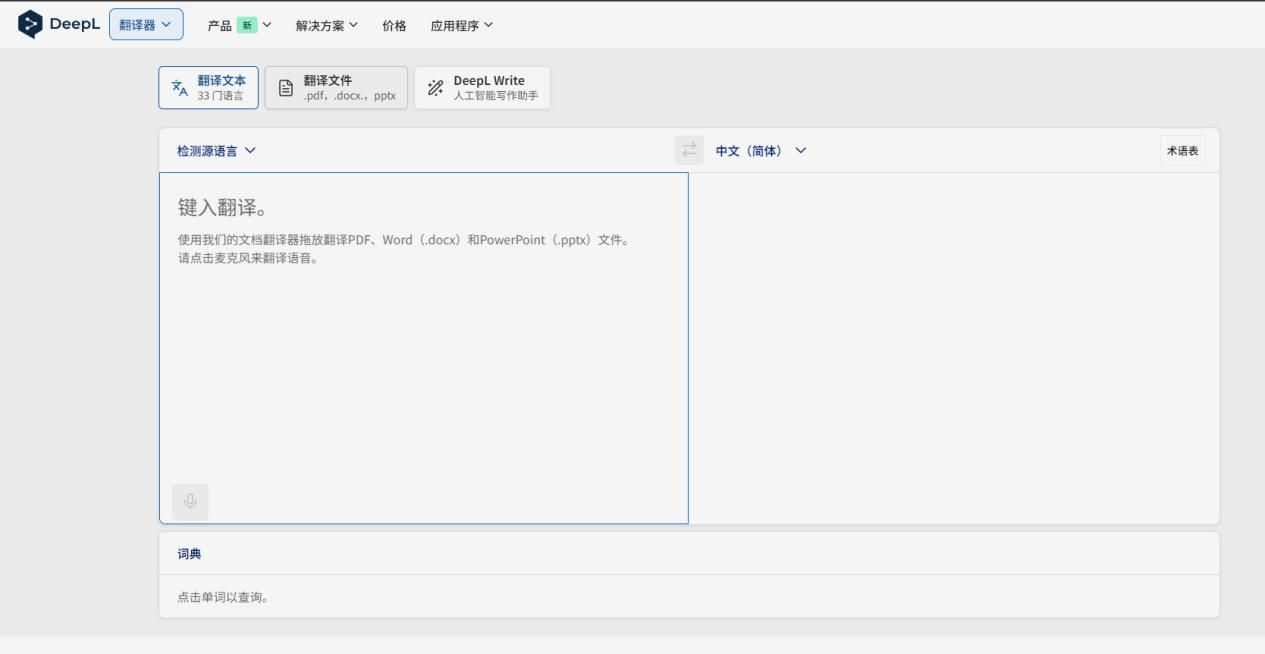The width and height of the screenshot is (1265, 654).
Task: Click the translate text icon
Action: pyautogui.click(x=179, y=88)
